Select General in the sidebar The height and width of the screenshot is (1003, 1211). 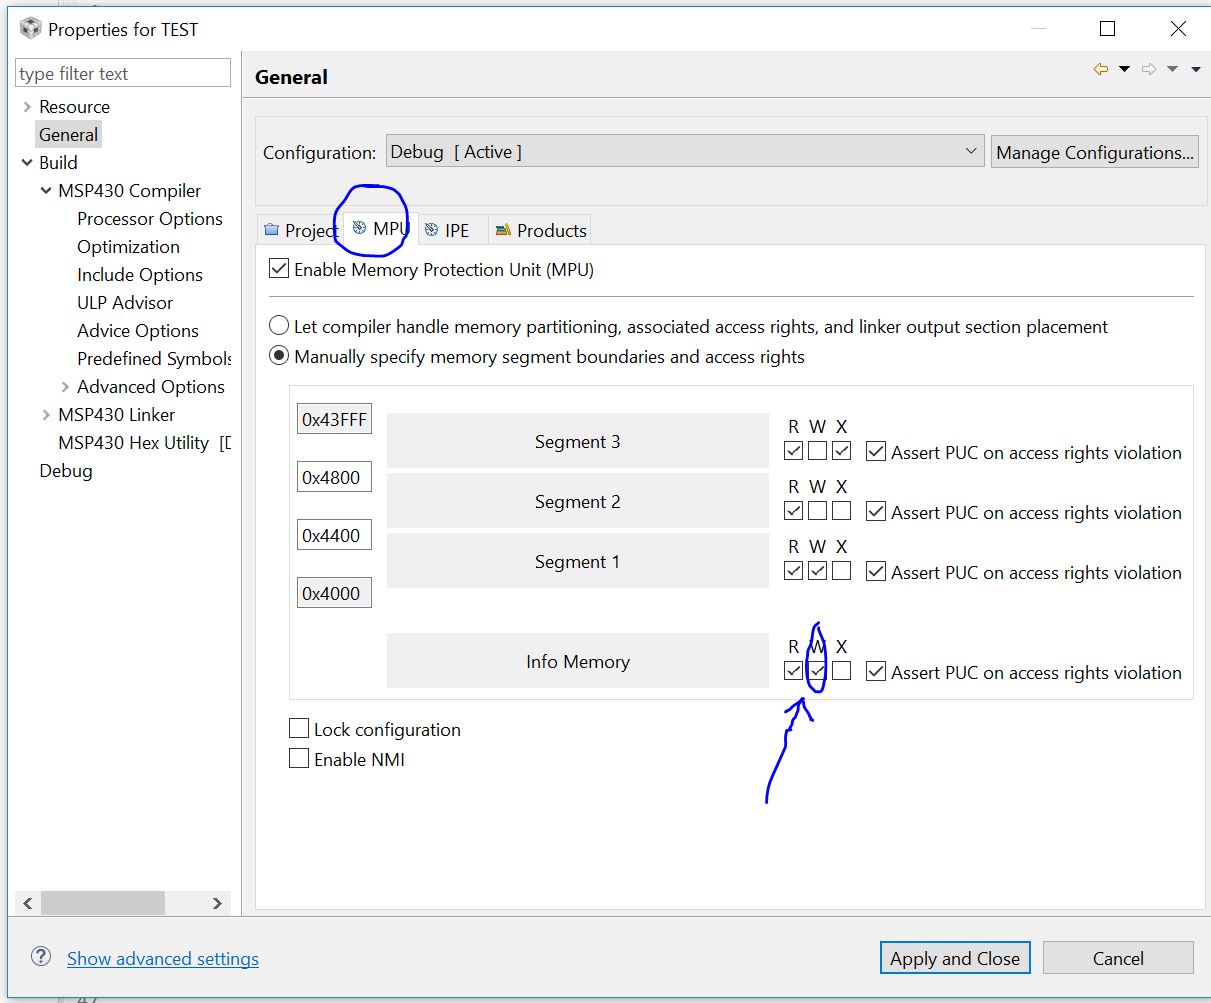[68, 134]
